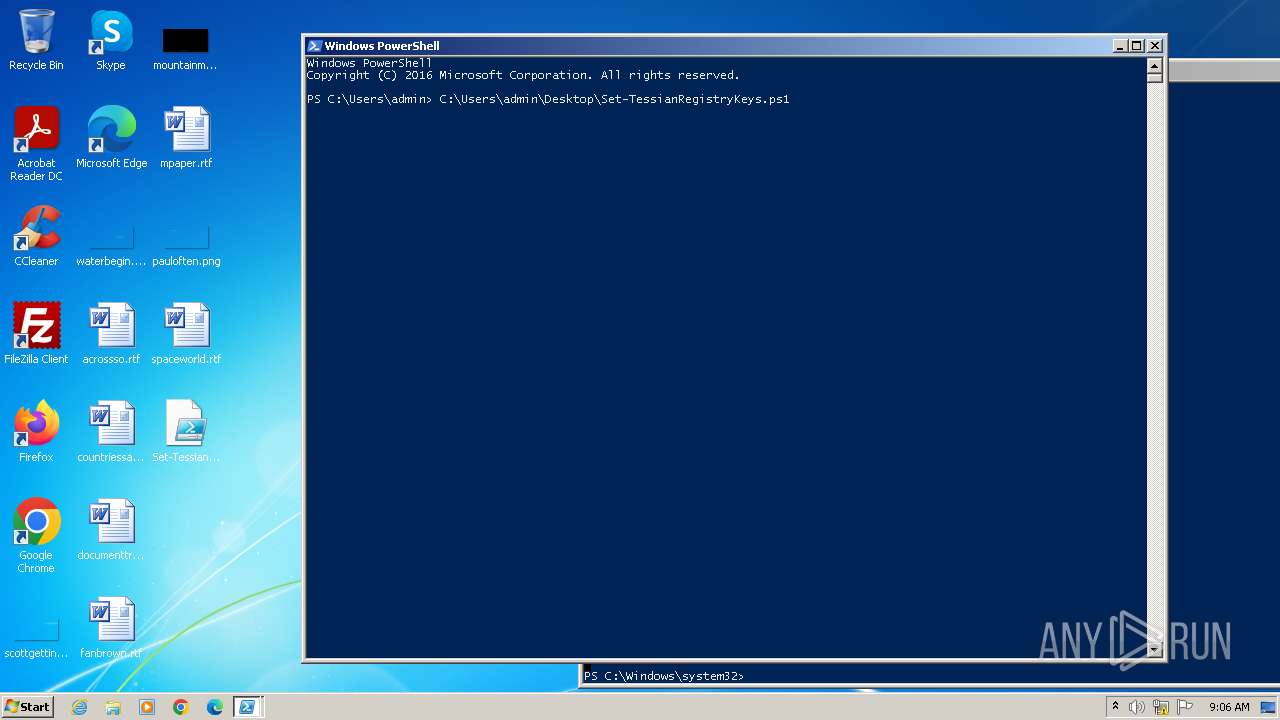Open the 9:06 AM clock
This screenshot has width=1280, height=720.
pyautogui.click(x=1229, y=707)
